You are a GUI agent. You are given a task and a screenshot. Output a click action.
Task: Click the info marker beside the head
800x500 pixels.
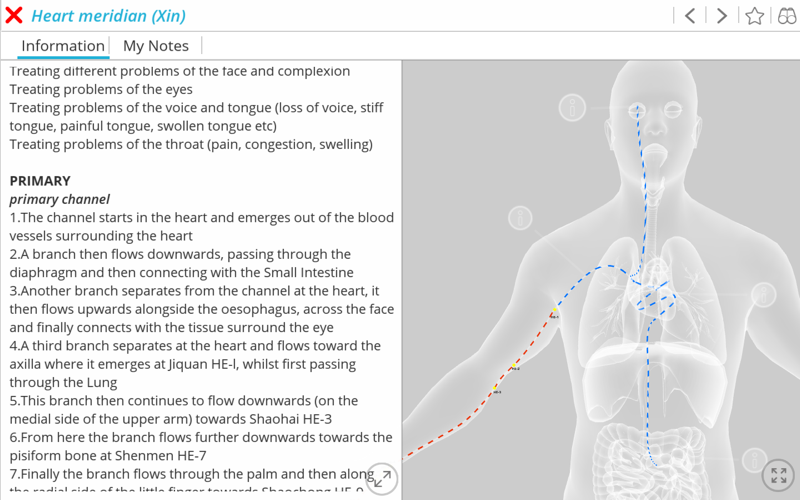click(572, 108)
